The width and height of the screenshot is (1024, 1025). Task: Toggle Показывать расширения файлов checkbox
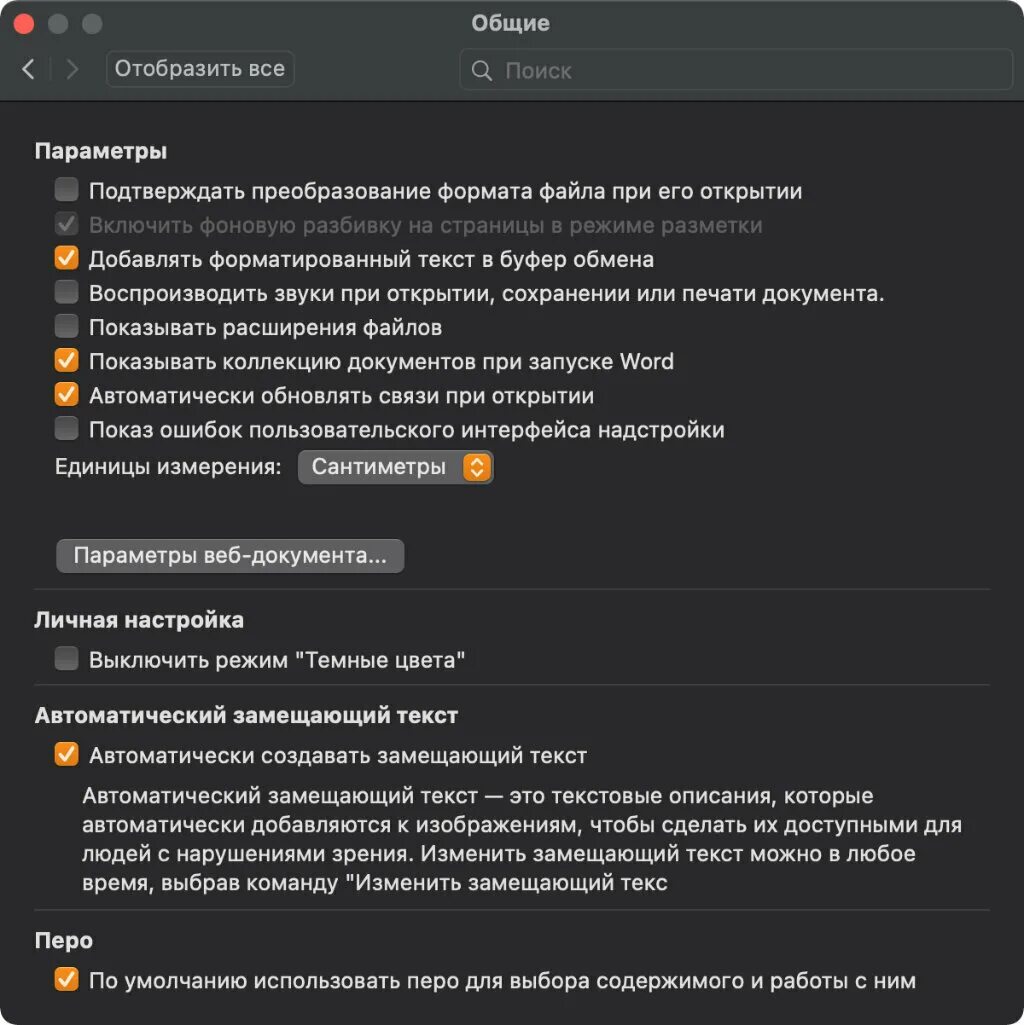[67, 326]
